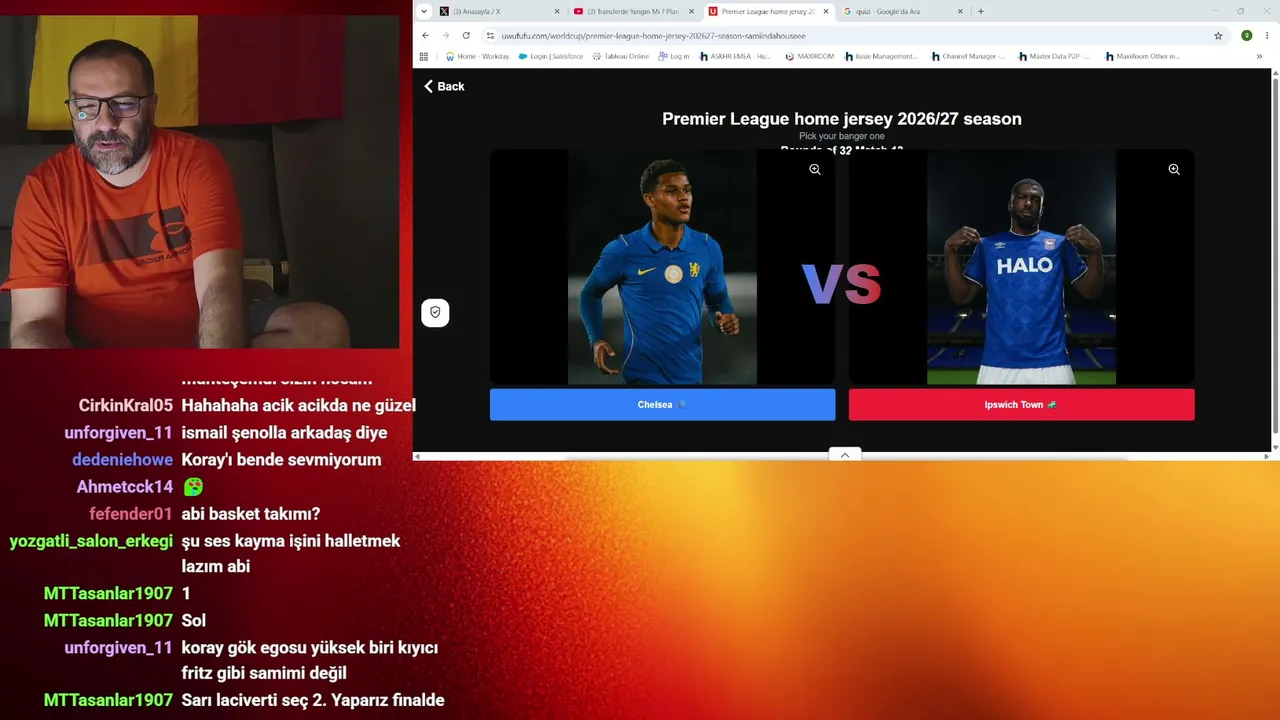
Task: Click the 'Premier League home jersey 2026/27 season' heading
Action: [842, 119]
